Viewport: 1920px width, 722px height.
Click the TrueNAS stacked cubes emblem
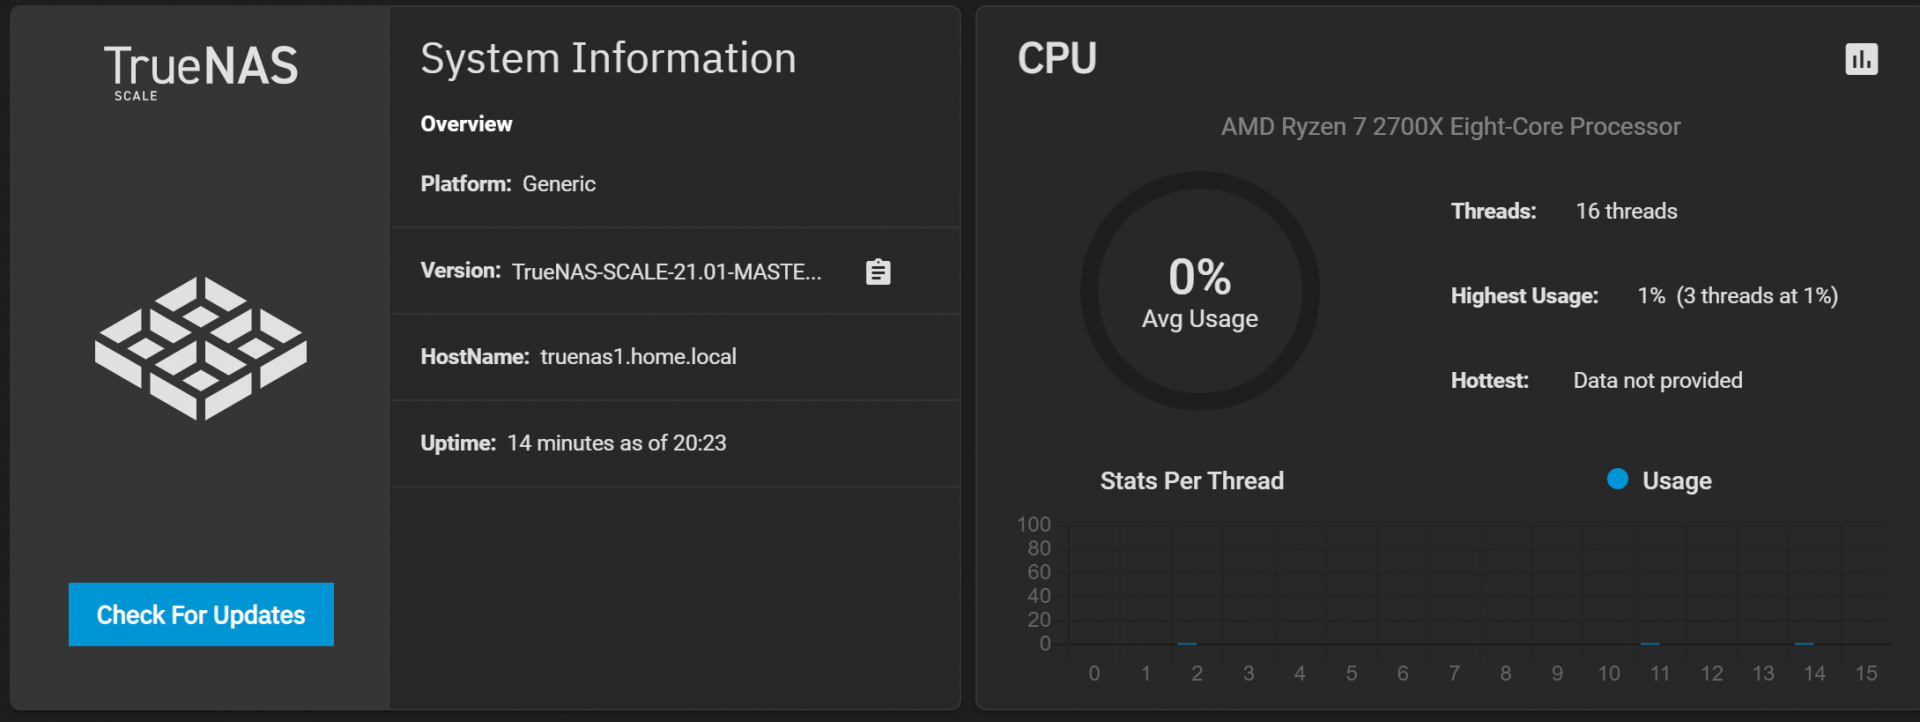click(x=201, y=348)
